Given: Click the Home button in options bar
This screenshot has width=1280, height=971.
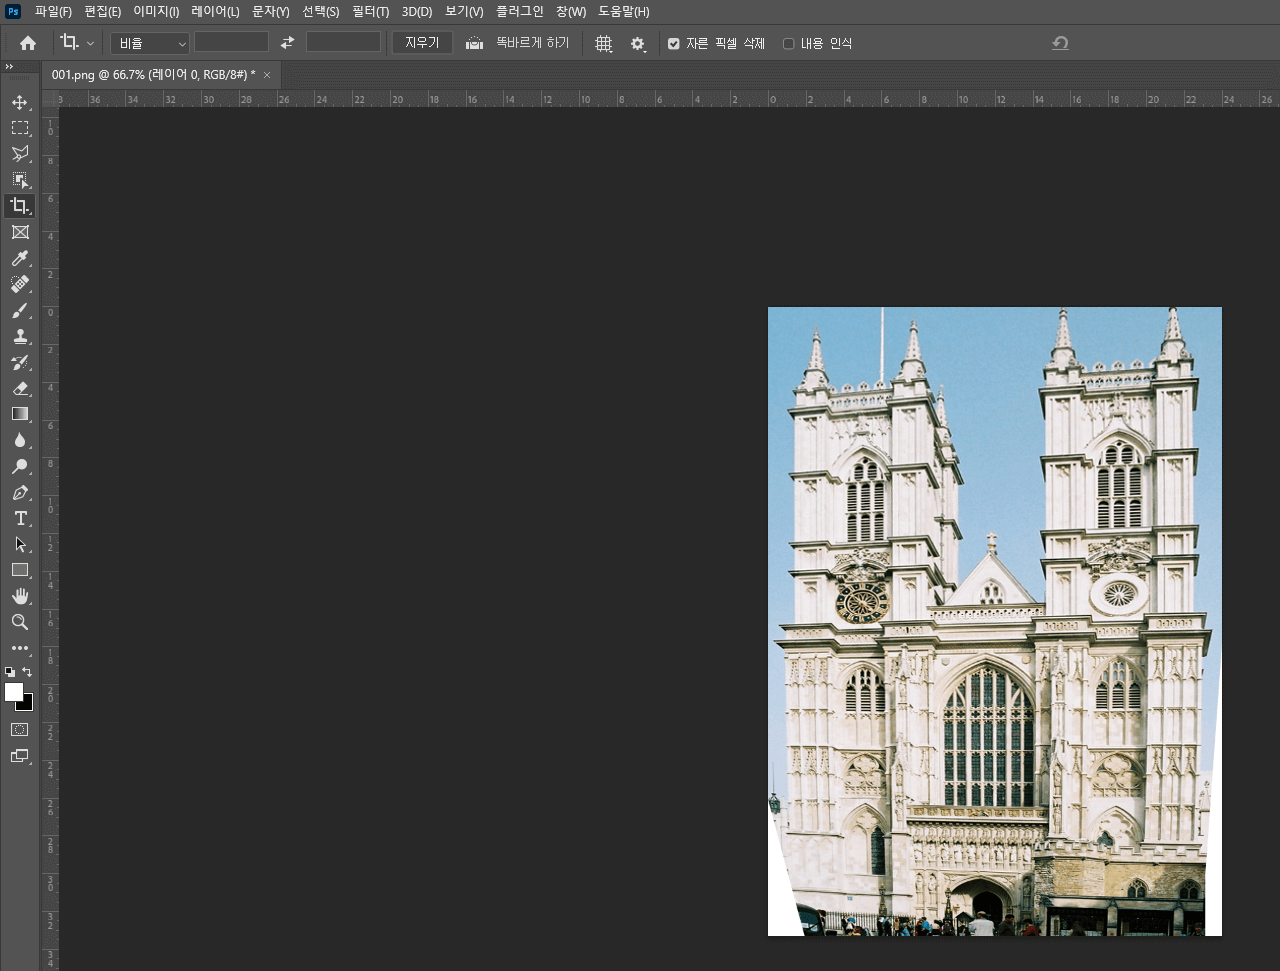Looking at the screenshot, I should click(28, 43).
